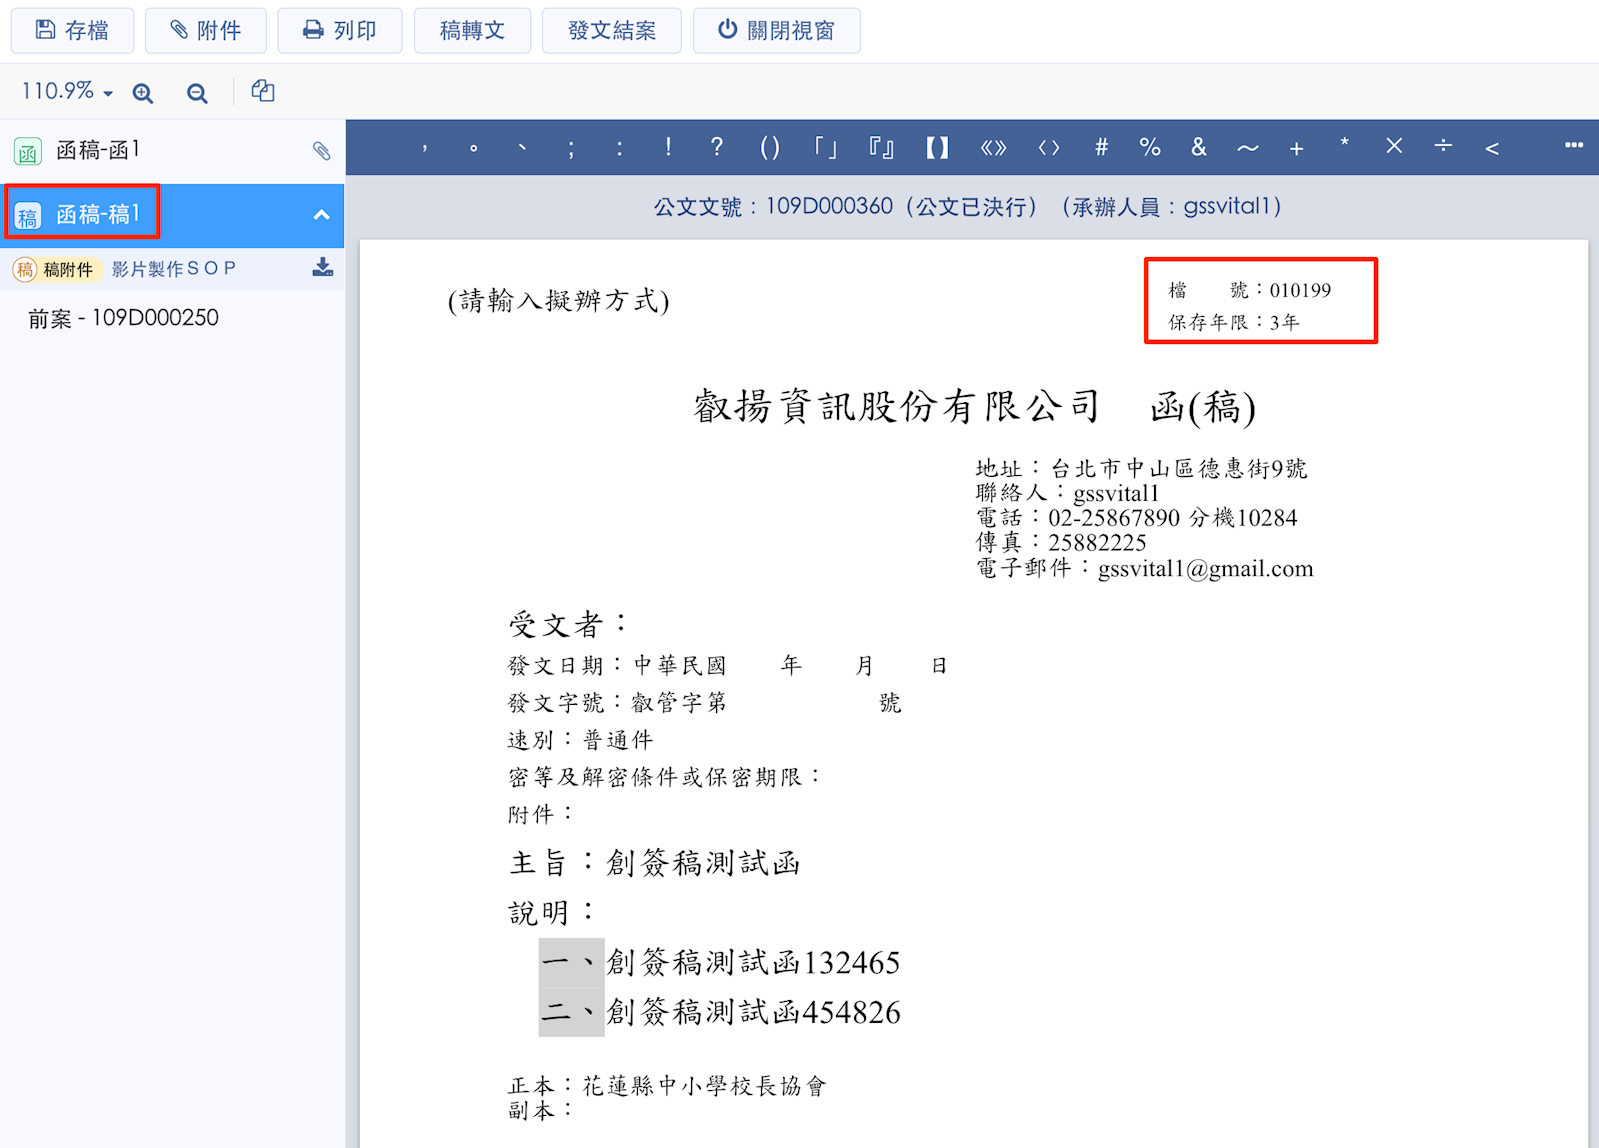Click the 稿轉文 button
1599x1148 pixels.
coord(472,31)
